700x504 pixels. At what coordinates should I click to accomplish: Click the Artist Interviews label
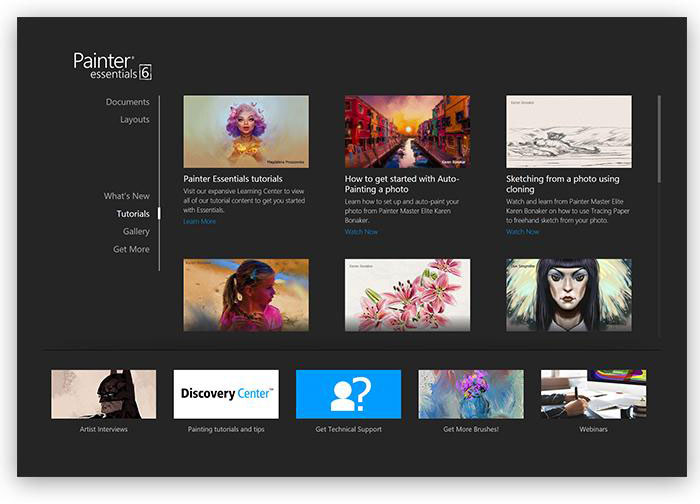(104, 429)
